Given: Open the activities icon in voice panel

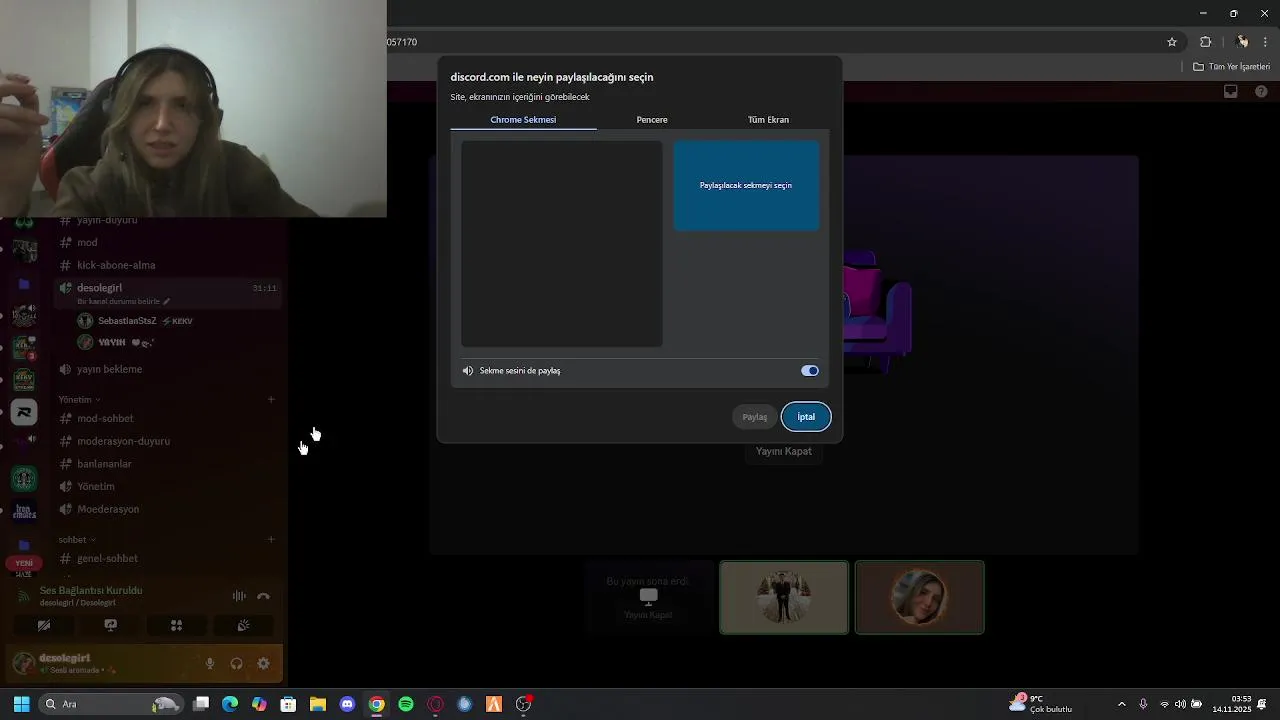Looking at the screenshot, I should coord(176,625).
